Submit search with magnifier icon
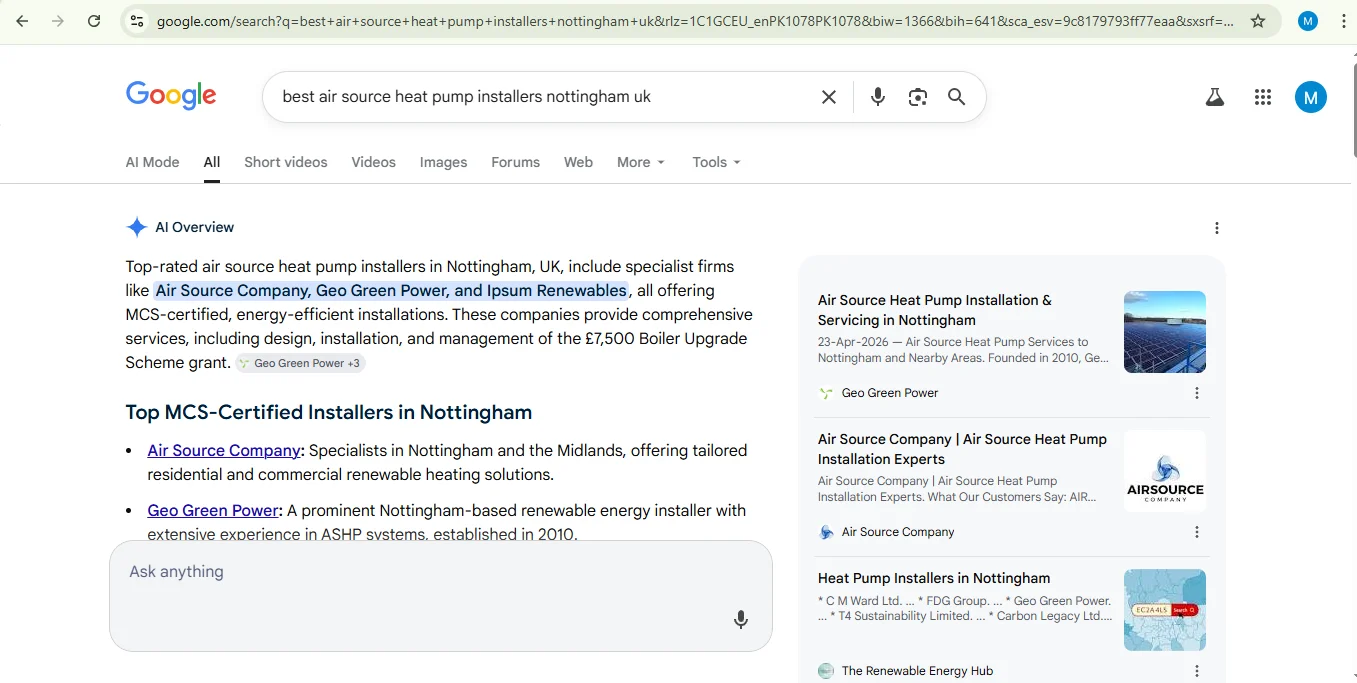Viewport: 1357px width, 683px height. (x=957, y=97)
